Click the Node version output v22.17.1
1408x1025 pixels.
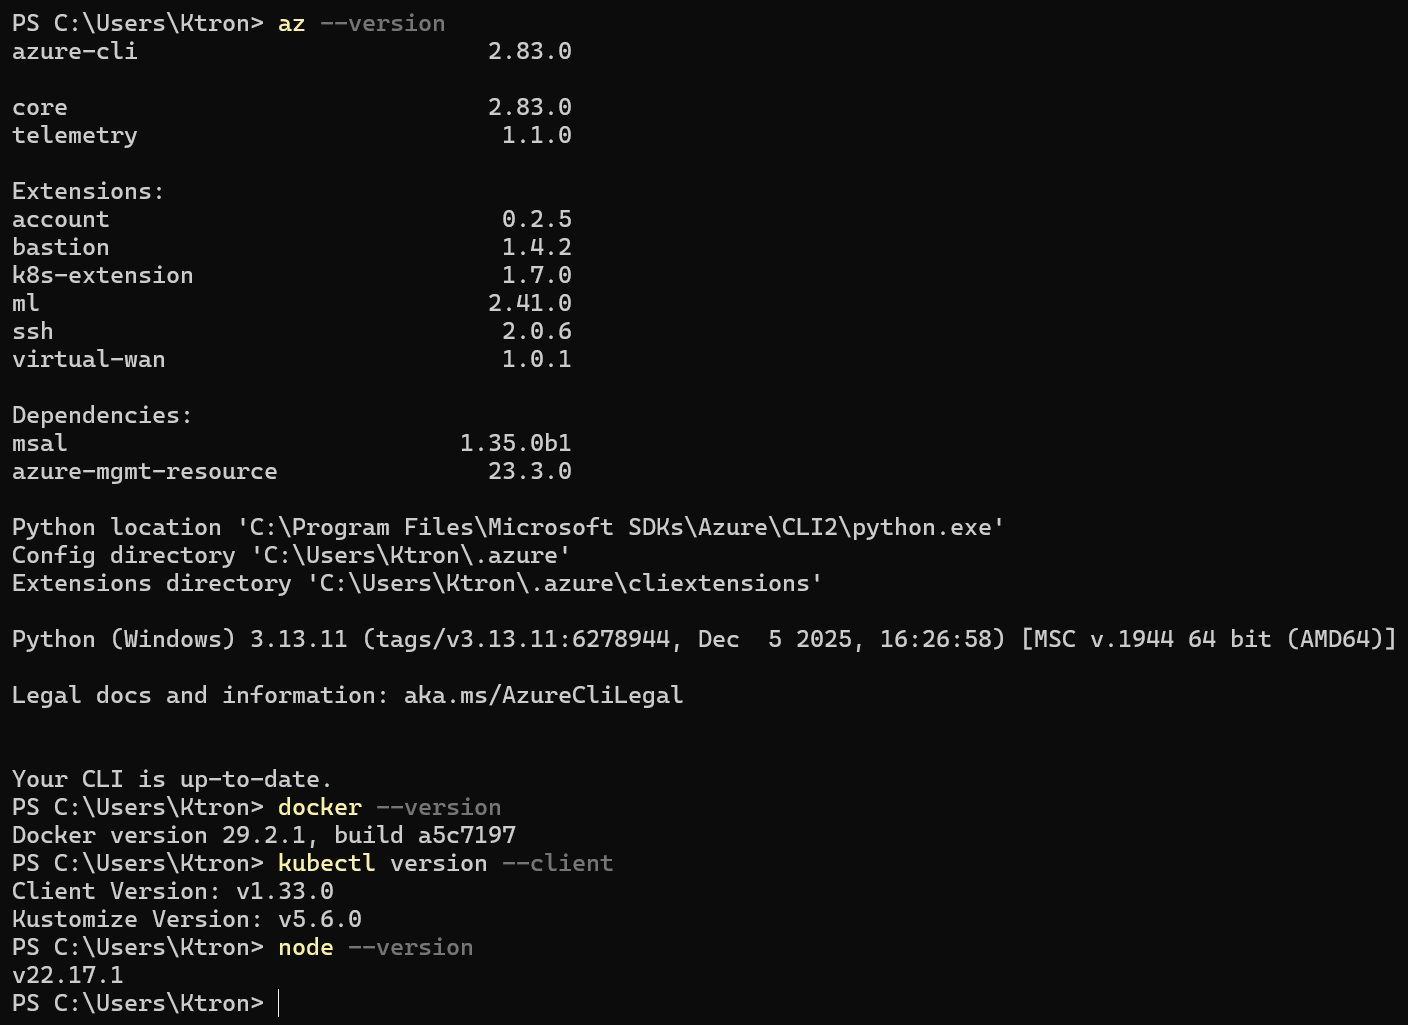pos(68,975)
